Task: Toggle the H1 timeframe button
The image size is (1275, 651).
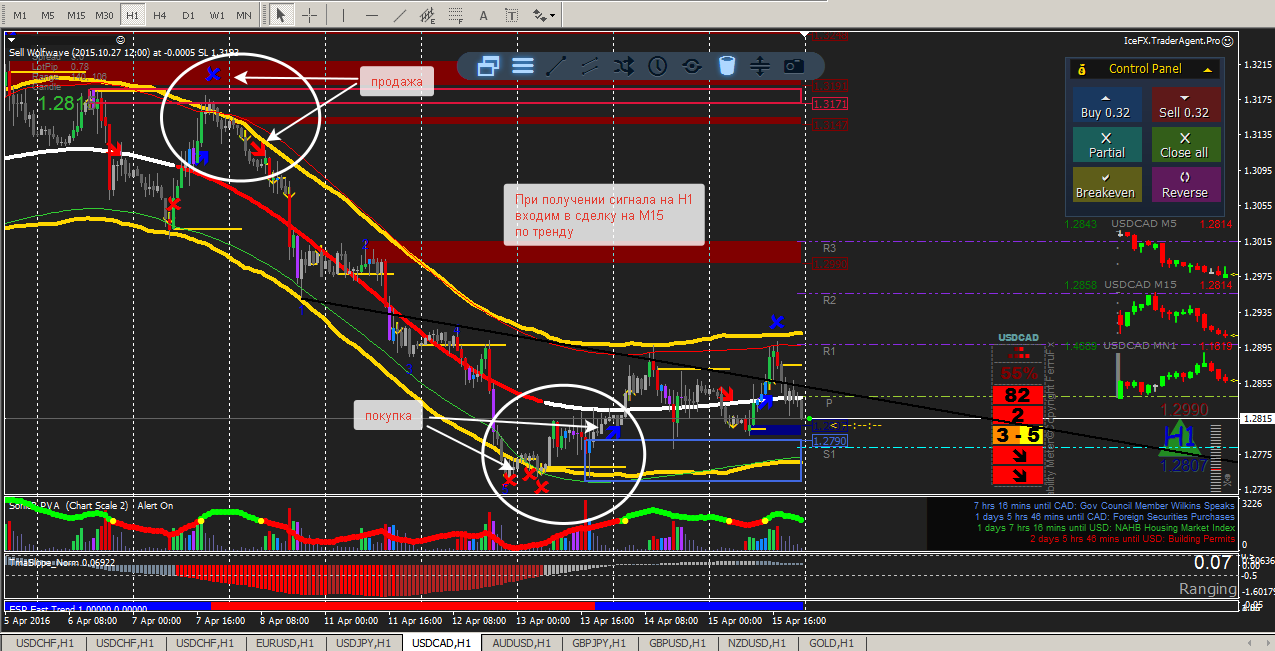Action: coord(132,15)
